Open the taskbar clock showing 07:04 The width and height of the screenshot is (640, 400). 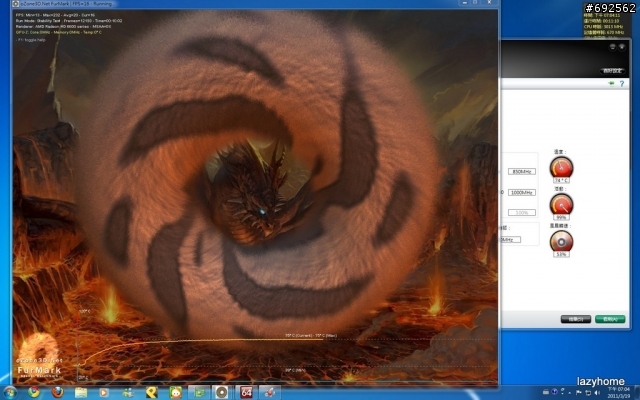(x=620, y=393)
